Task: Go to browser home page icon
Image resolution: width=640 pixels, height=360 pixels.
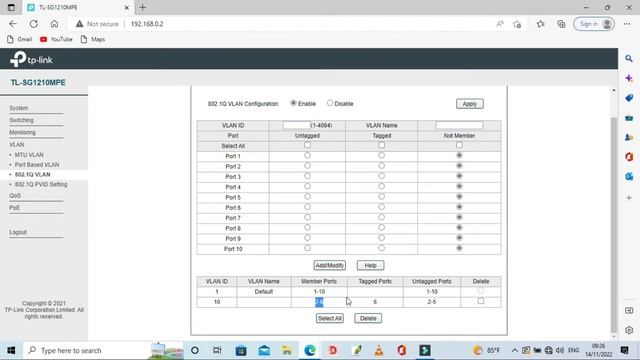Action: [54, 24]
